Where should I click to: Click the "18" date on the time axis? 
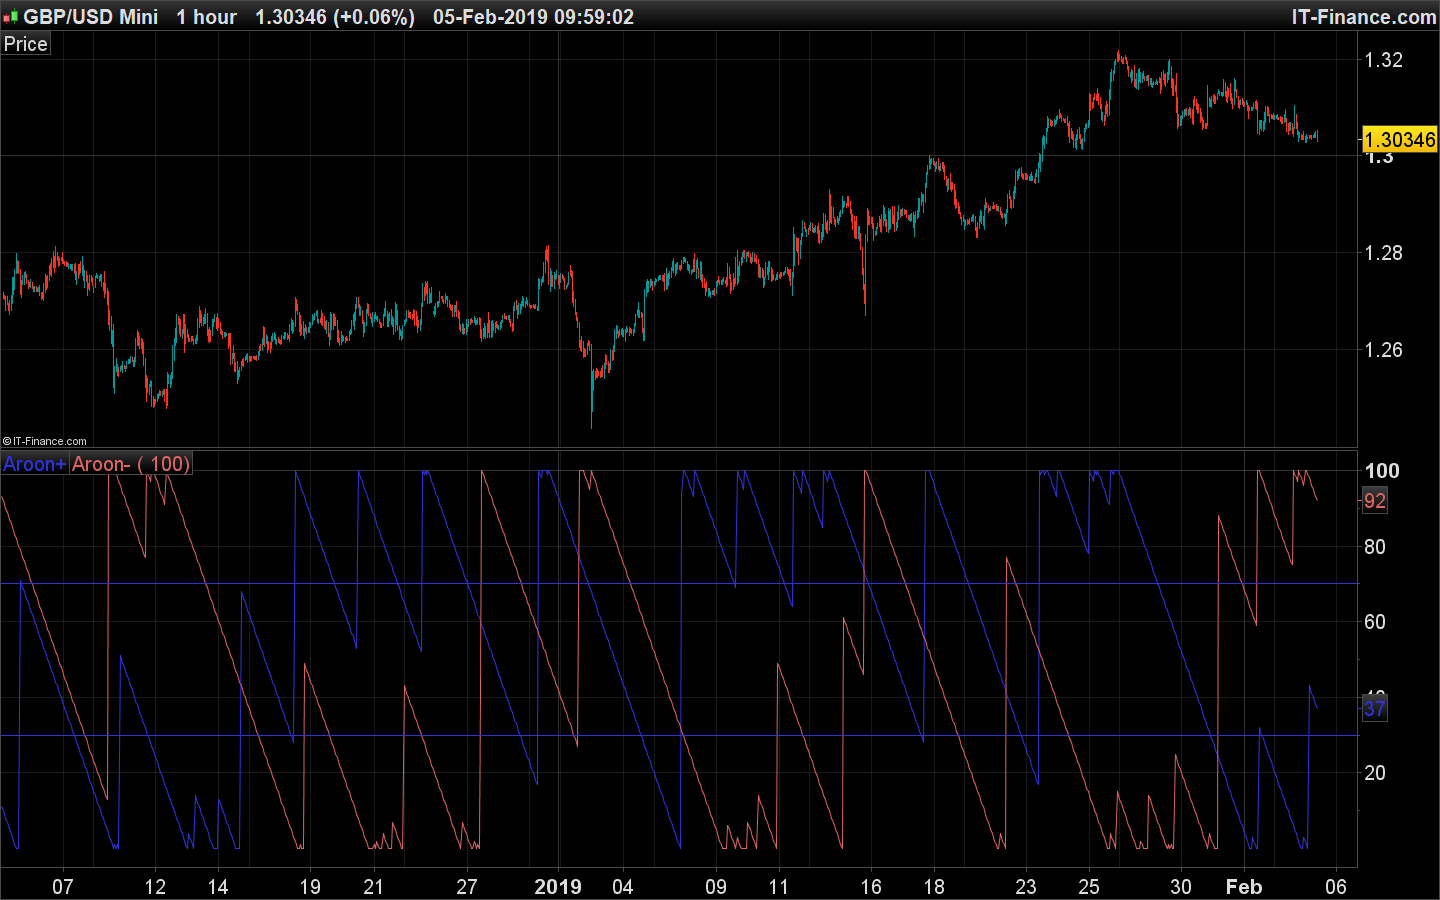[x=934, y=887]
